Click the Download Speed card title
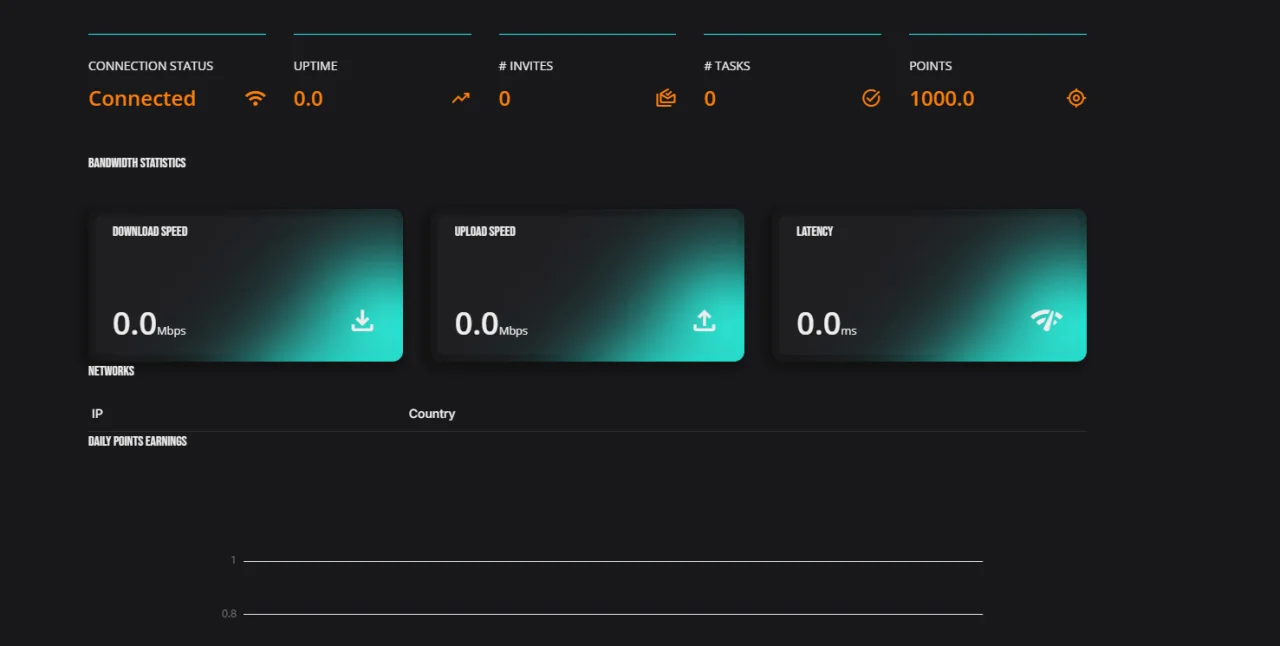The width and height of the screenshot is (1280, 646). pyautogui.click(x=150, y=231)
